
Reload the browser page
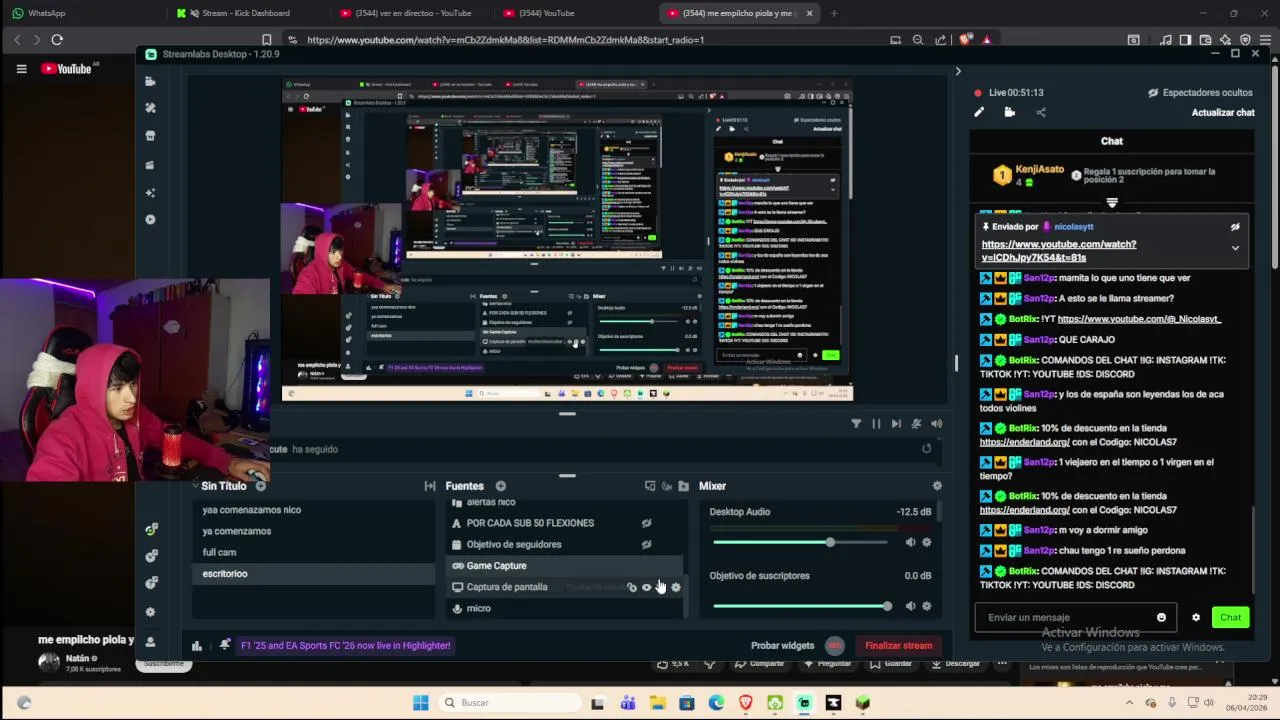[x=57, y=40]
